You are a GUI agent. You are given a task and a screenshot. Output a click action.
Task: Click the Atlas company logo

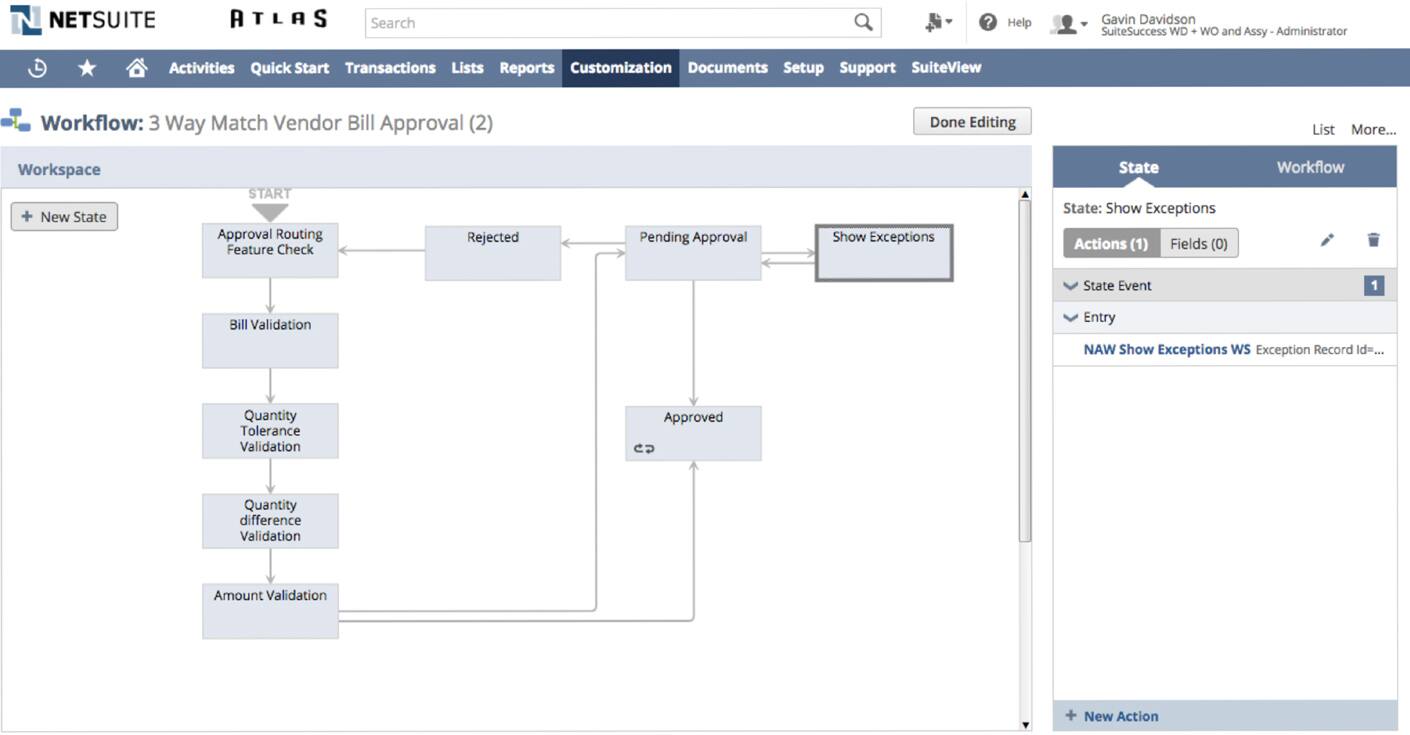[x=279, y=19]
